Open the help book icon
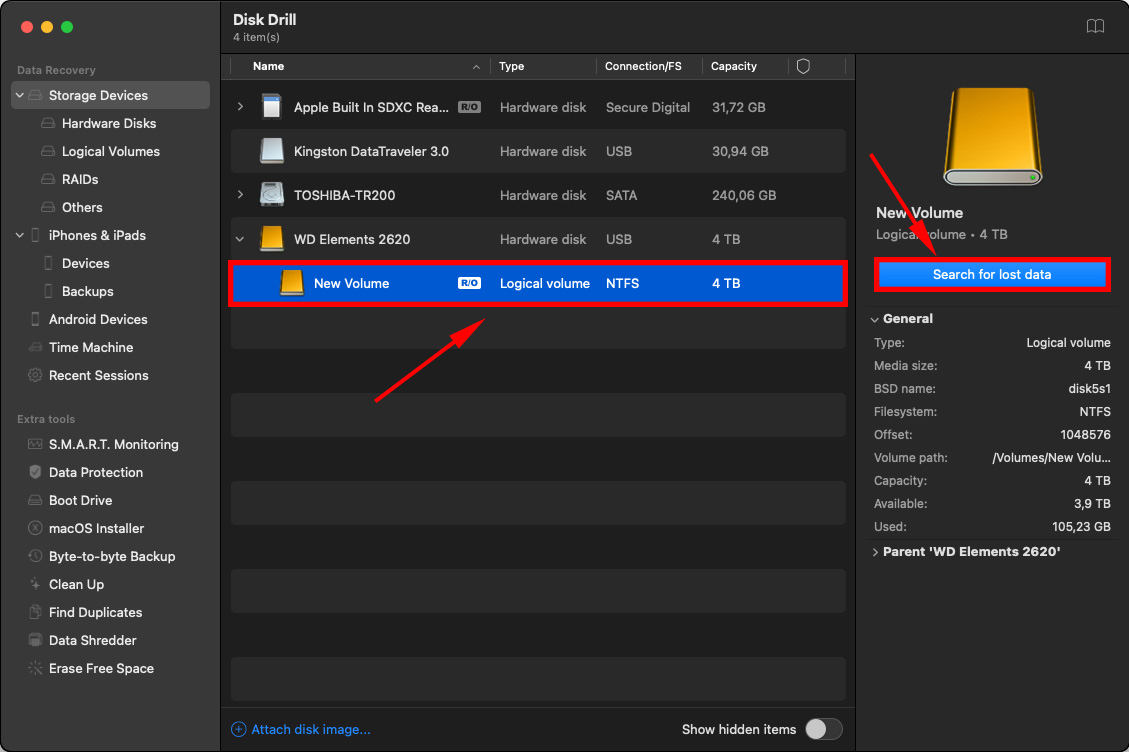Screen dimensions: 1129x752 click(1094, 26)
